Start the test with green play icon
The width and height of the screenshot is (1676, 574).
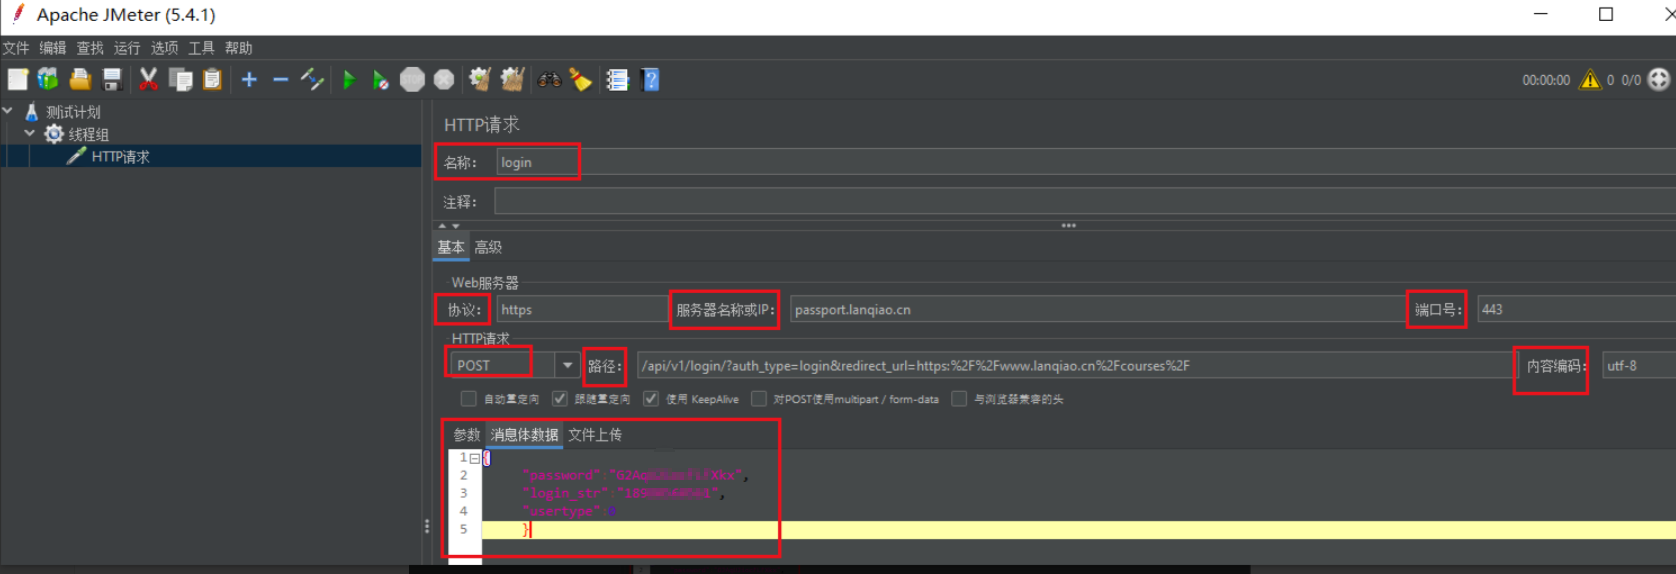(x=349, y=80)
